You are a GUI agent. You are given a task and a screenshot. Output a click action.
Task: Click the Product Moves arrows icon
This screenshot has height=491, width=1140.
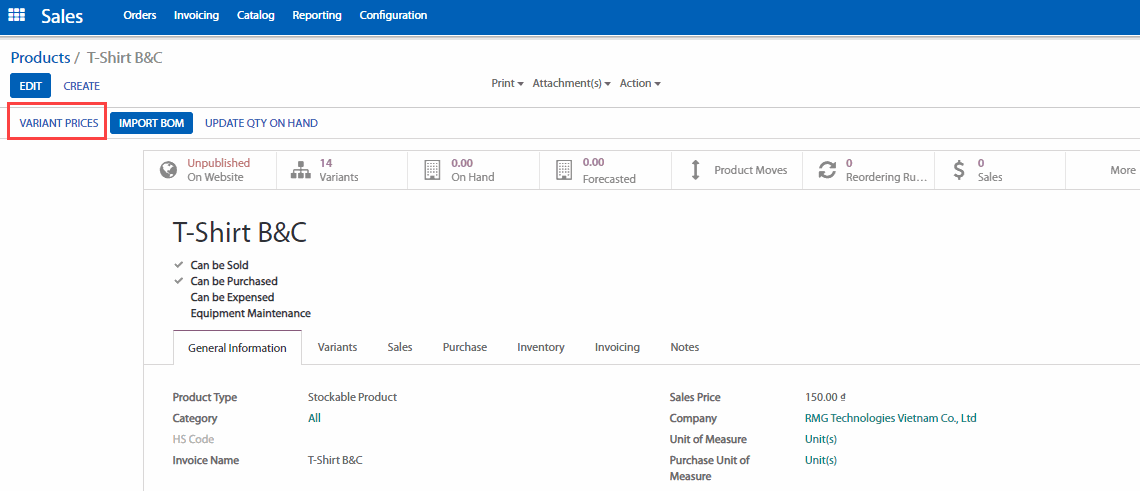click(x=696, y=170)
